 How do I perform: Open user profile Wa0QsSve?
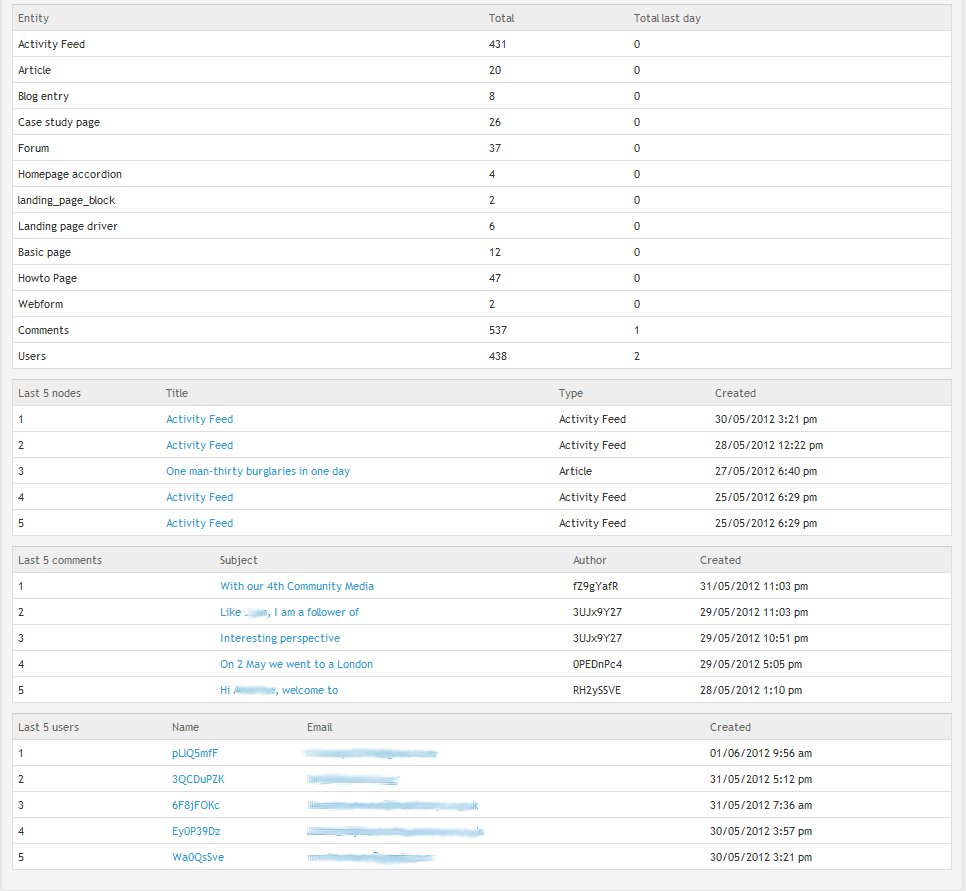click(x=198, y=857)
